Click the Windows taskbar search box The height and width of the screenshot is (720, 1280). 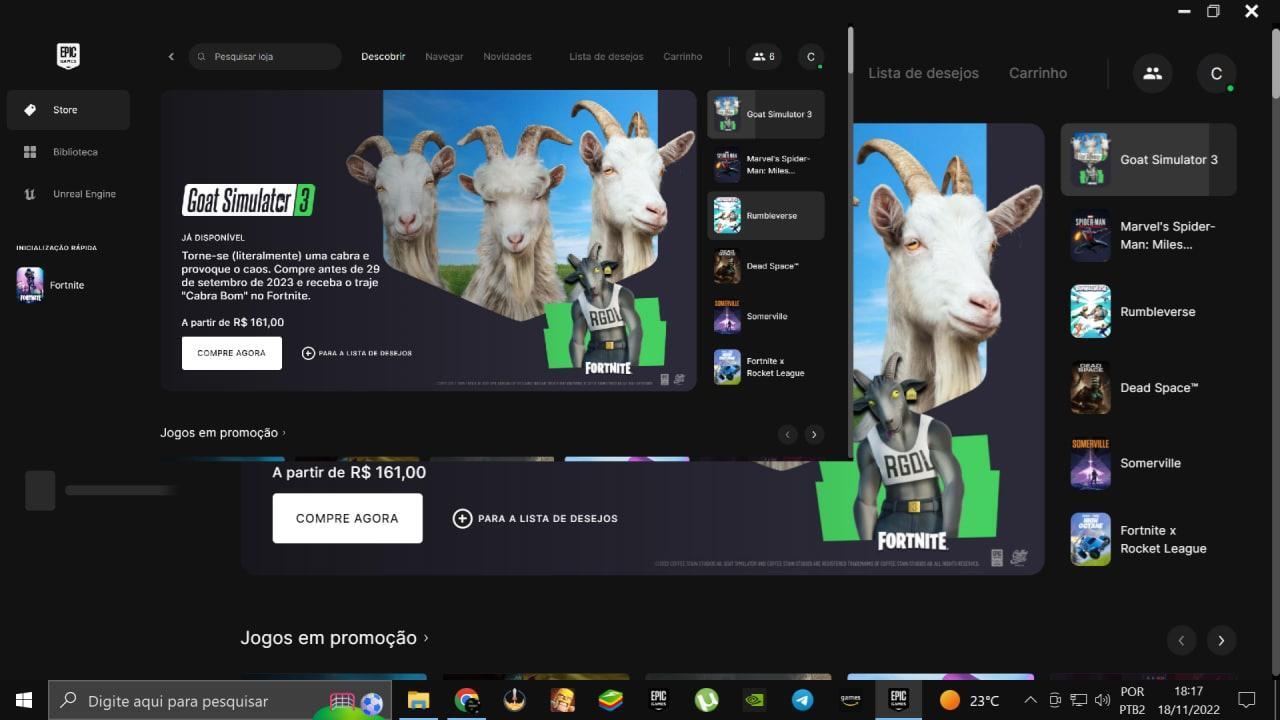[220, 700]
